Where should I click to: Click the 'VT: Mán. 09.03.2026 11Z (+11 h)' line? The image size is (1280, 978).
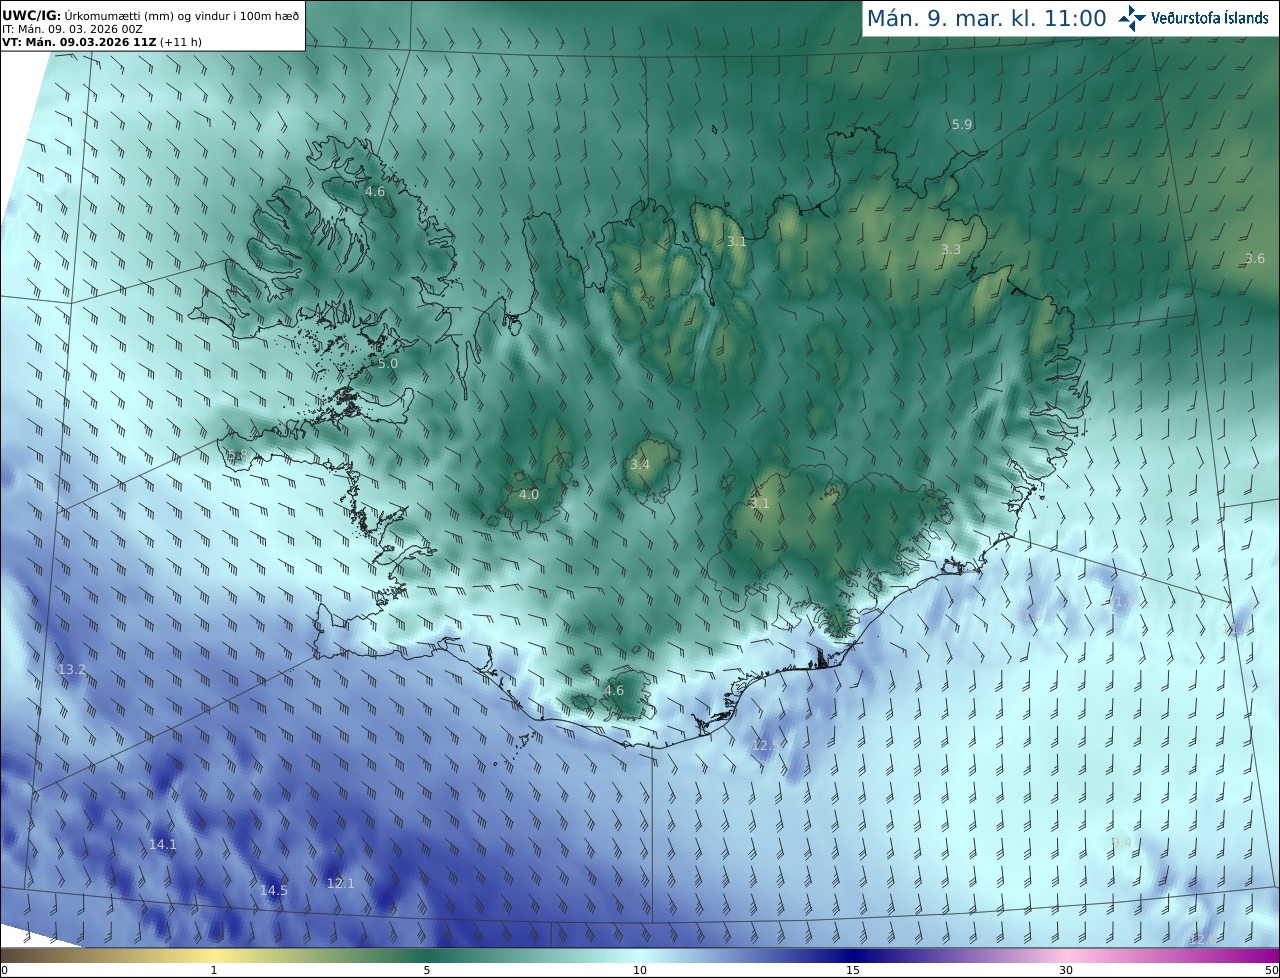coord(102,42)
